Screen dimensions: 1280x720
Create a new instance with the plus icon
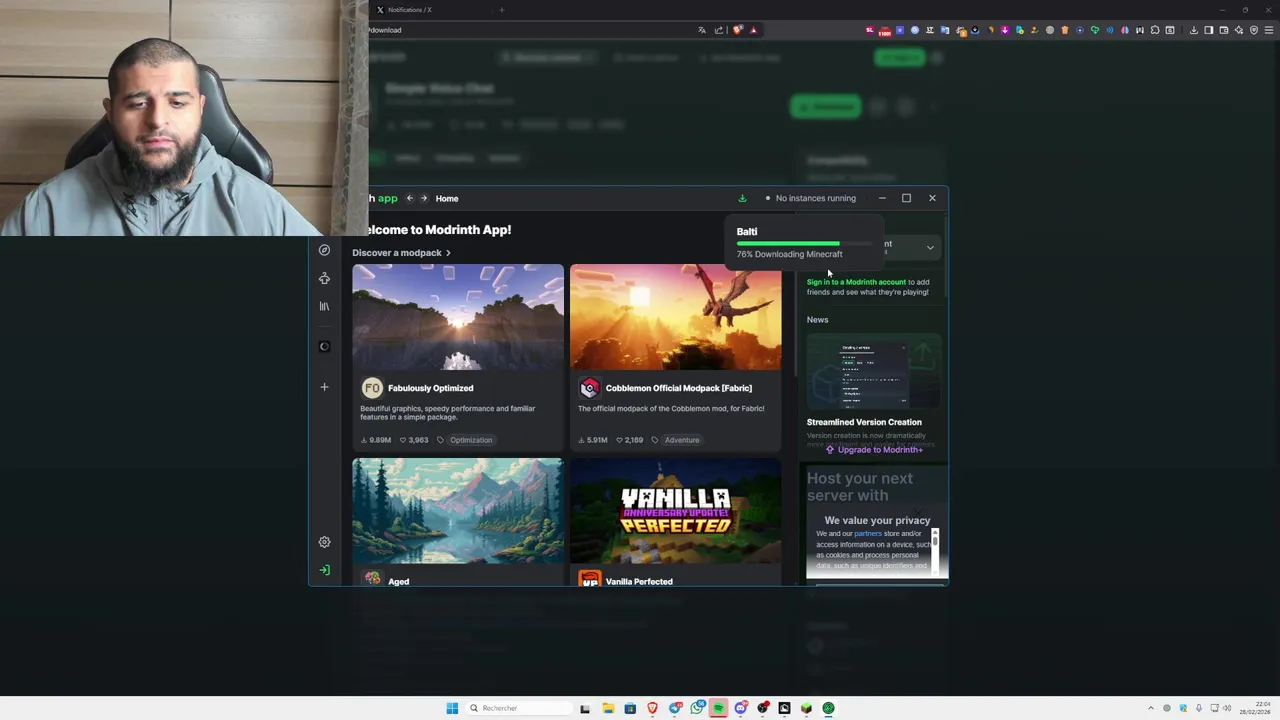pyautogui.click(x=324, y=386)
